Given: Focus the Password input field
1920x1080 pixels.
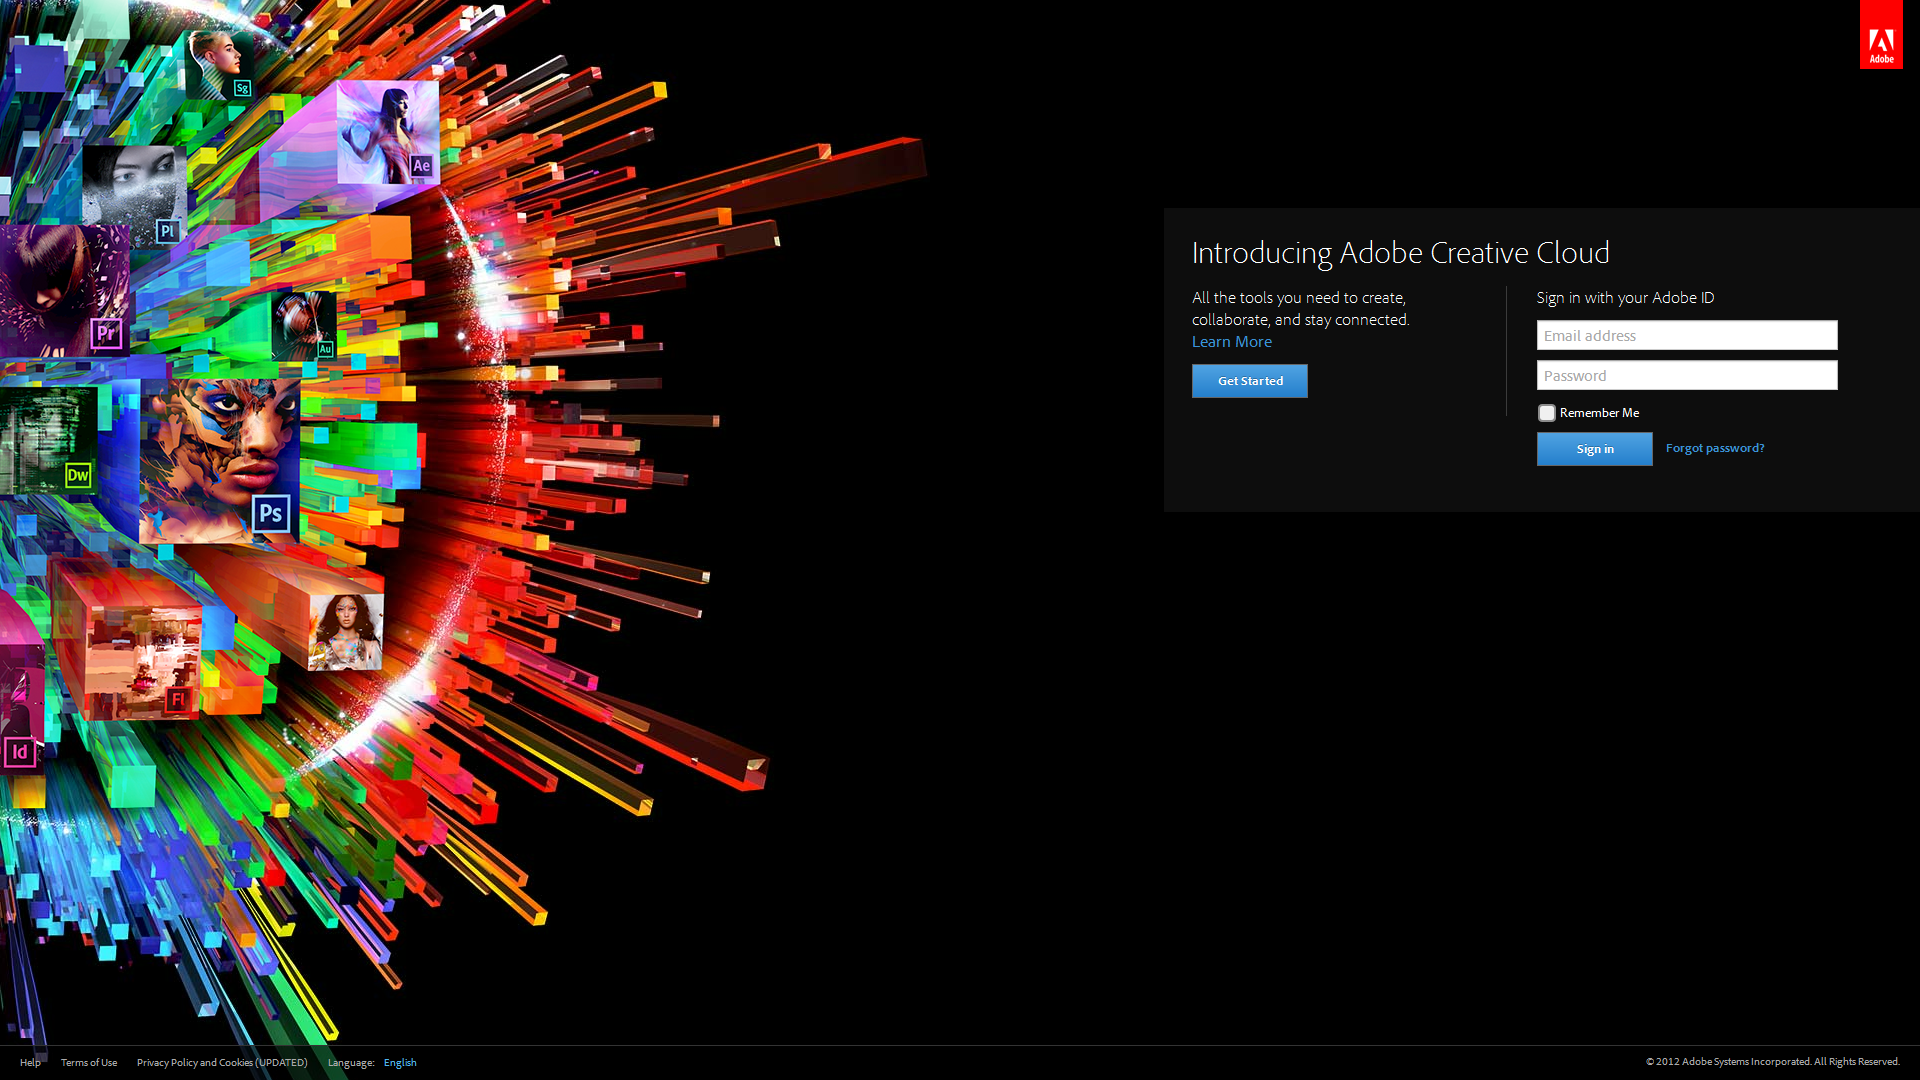Looking at the screenshot, I should coord(1686,376).
